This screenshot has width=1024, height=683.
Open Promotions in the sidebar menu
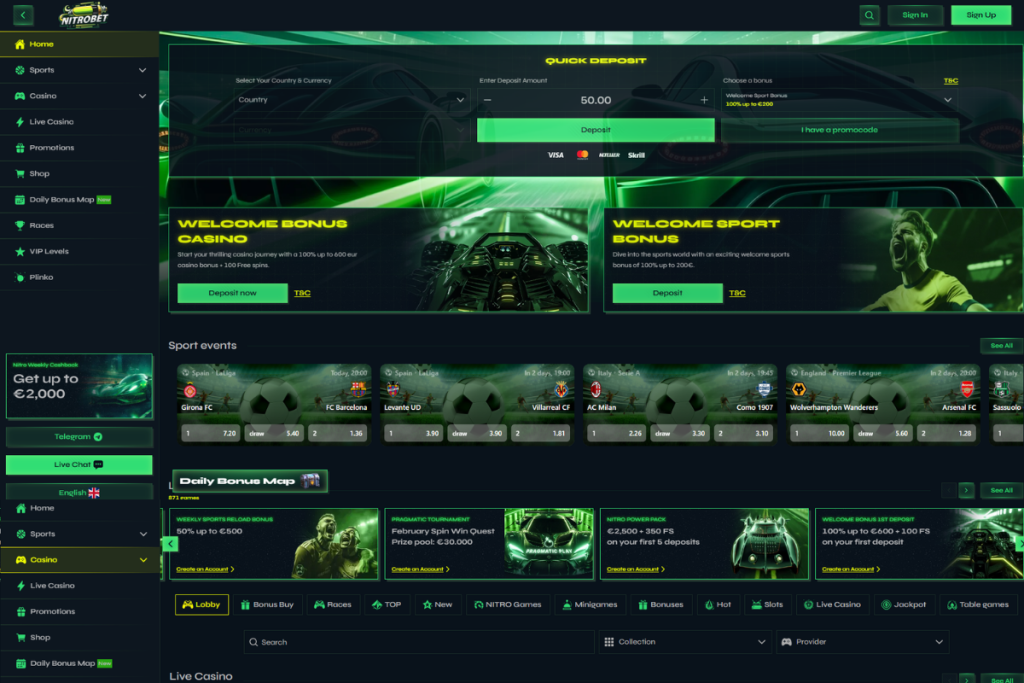(52, 148)
